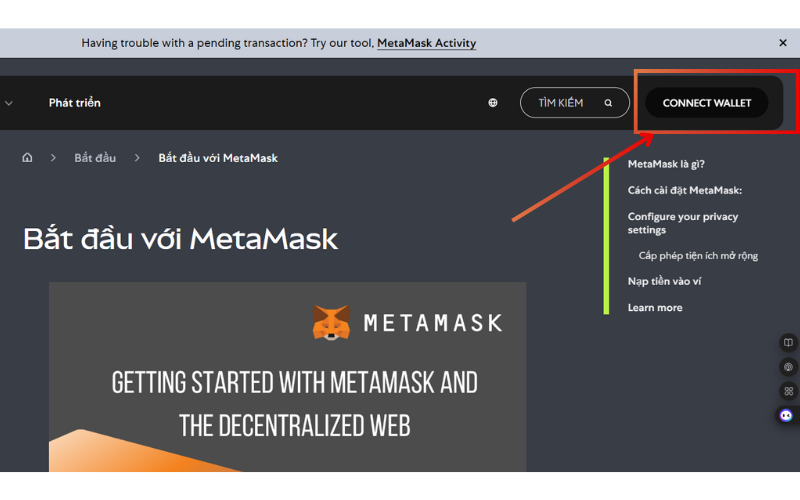Open the Phát triển menu
800x500 pixels.
pyautogui.click(x=74, y=103)
